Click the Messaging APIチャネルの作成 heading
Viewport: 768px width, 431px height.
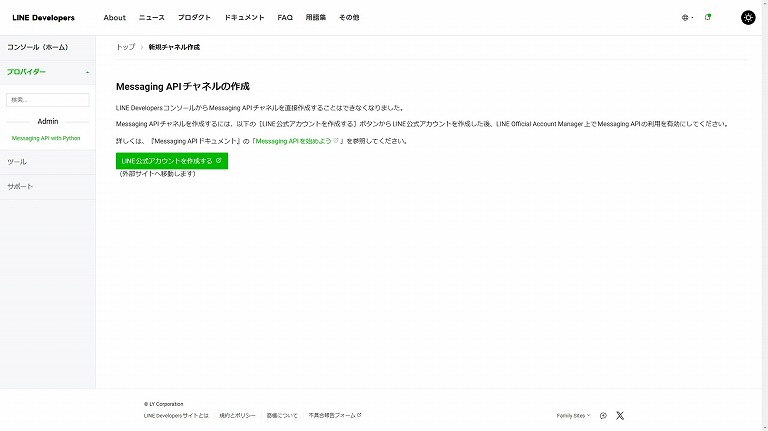pyautogui.click(x=183, y=87)
